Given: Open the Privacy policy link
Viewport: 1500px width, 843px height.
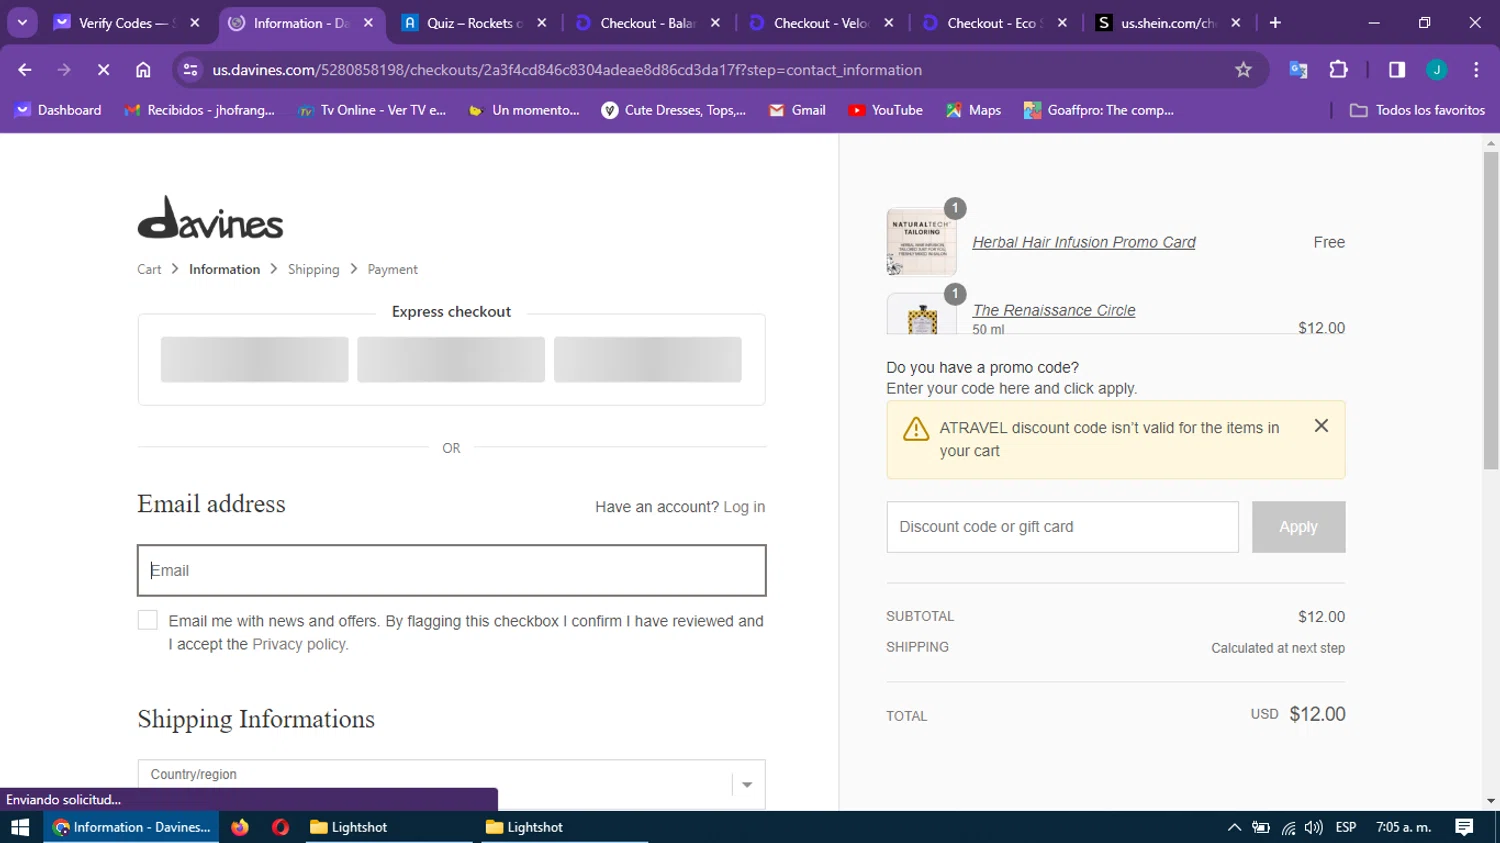Looking at the screenshot, I should [299, 644].
